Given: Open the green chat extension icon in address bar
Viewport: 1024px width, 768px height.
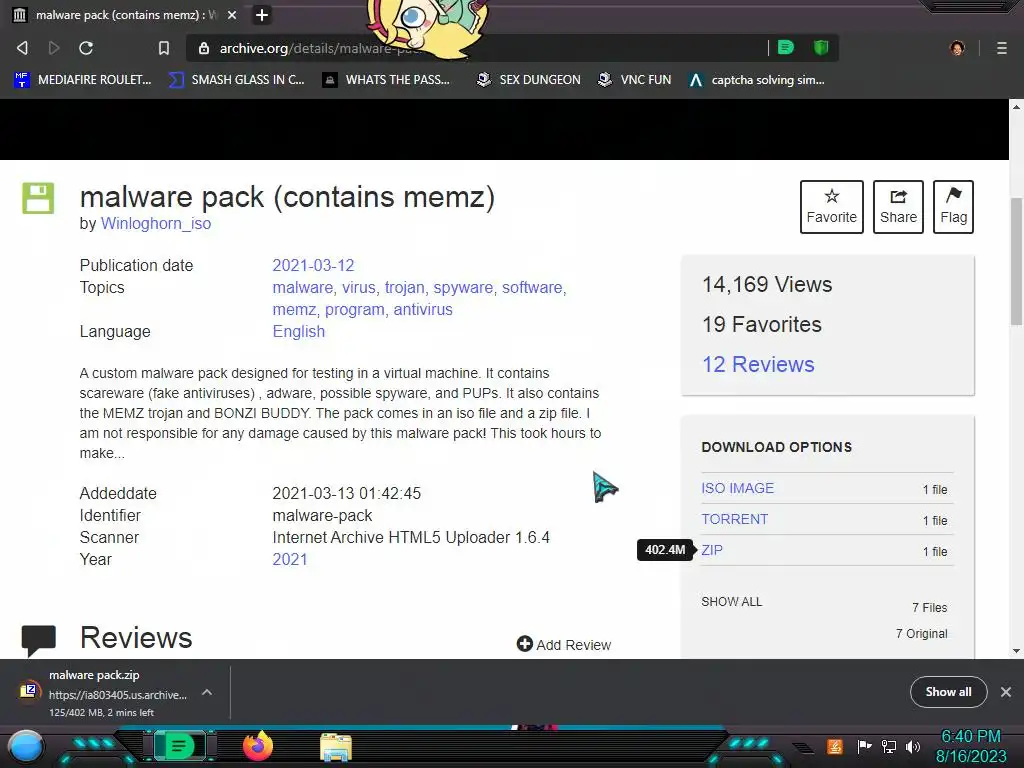Looking at the screenshot, I should click(786, 48).
